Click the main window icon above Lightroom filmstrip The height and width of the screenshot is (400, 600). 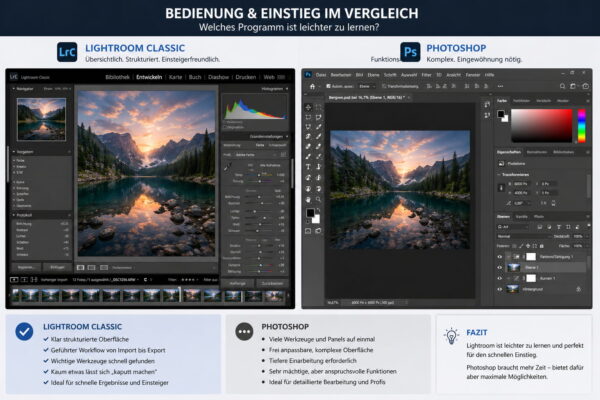(14, 280)
